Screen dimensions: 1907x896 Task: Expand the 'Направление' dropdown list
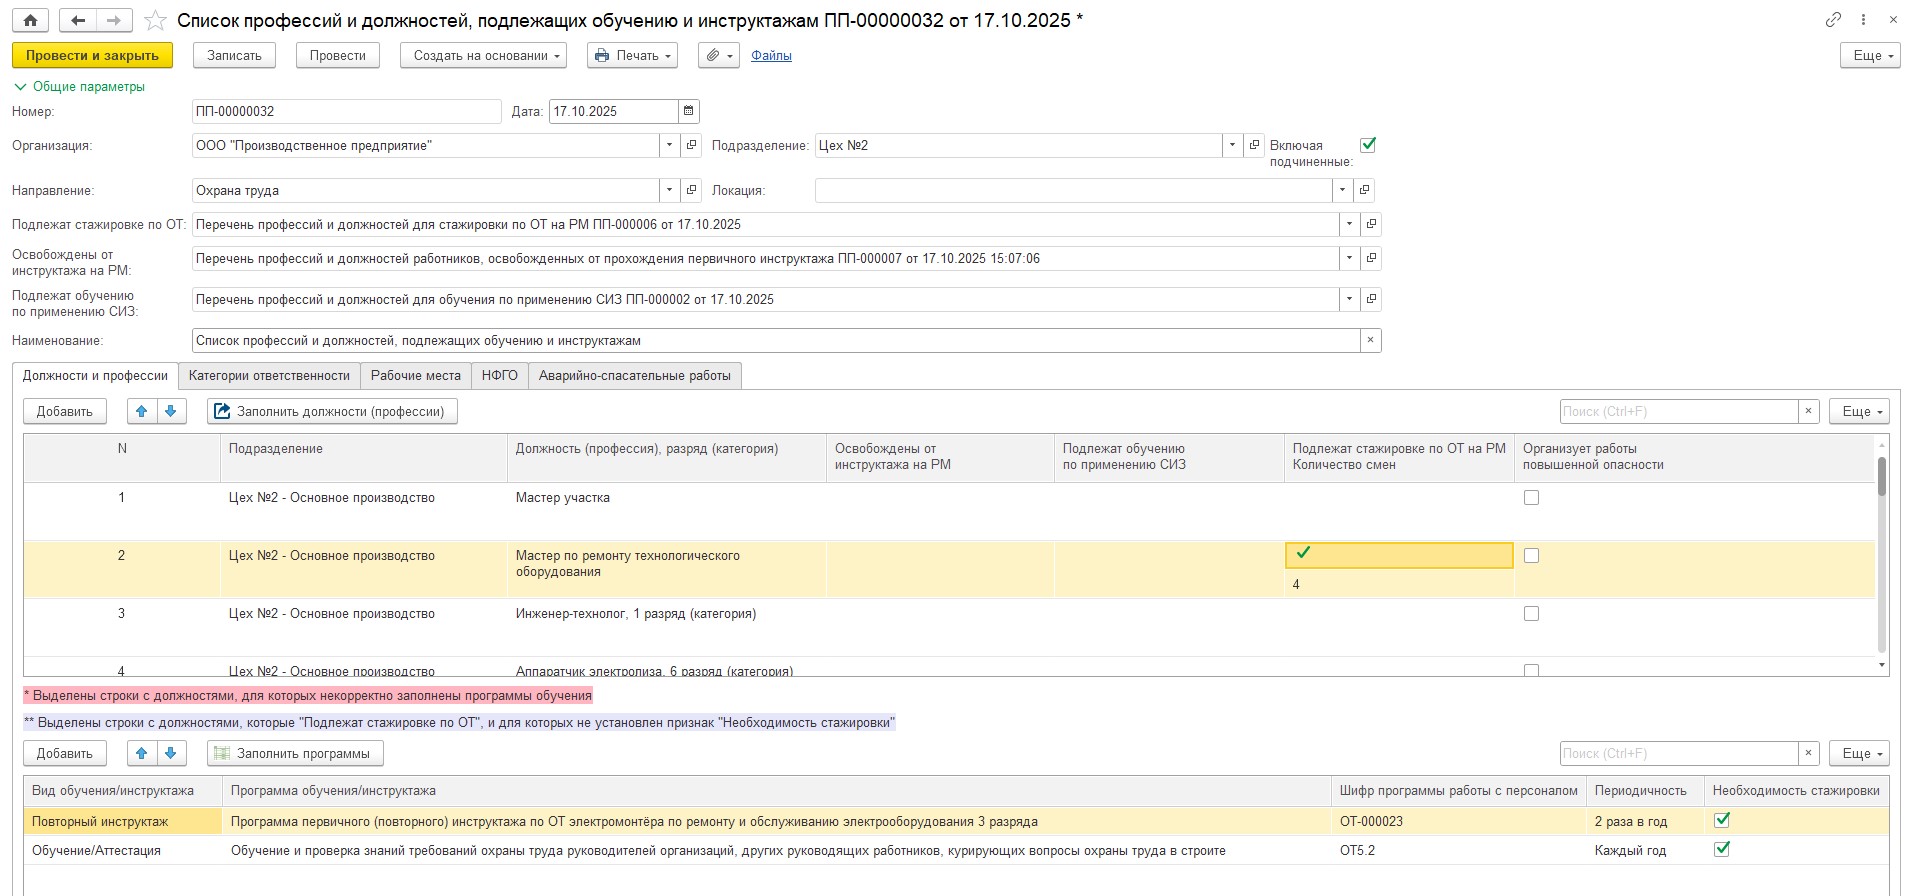(669, 190)
